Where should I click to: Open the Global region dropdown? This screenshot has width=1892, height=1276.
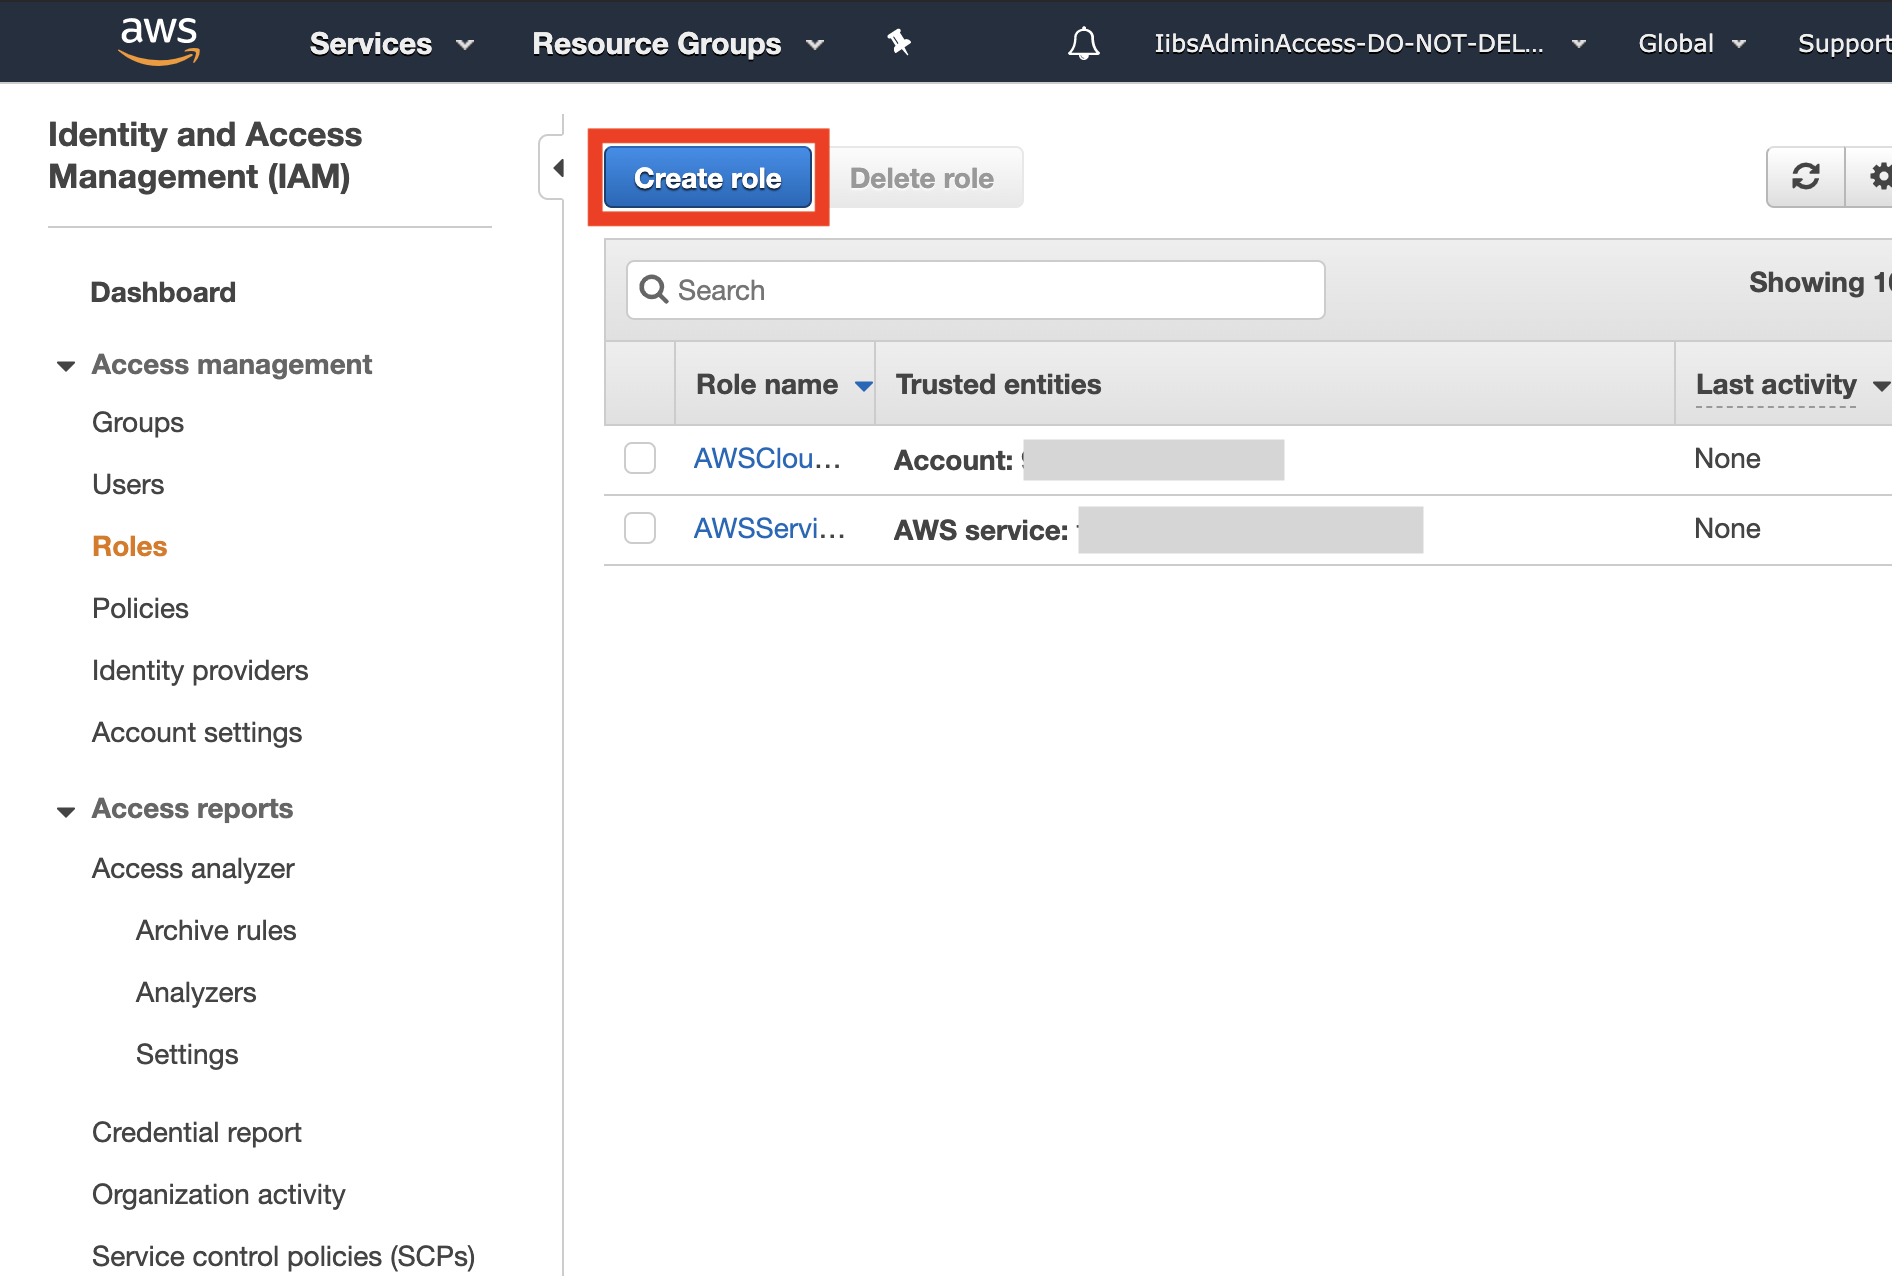tap(1692, 44)
